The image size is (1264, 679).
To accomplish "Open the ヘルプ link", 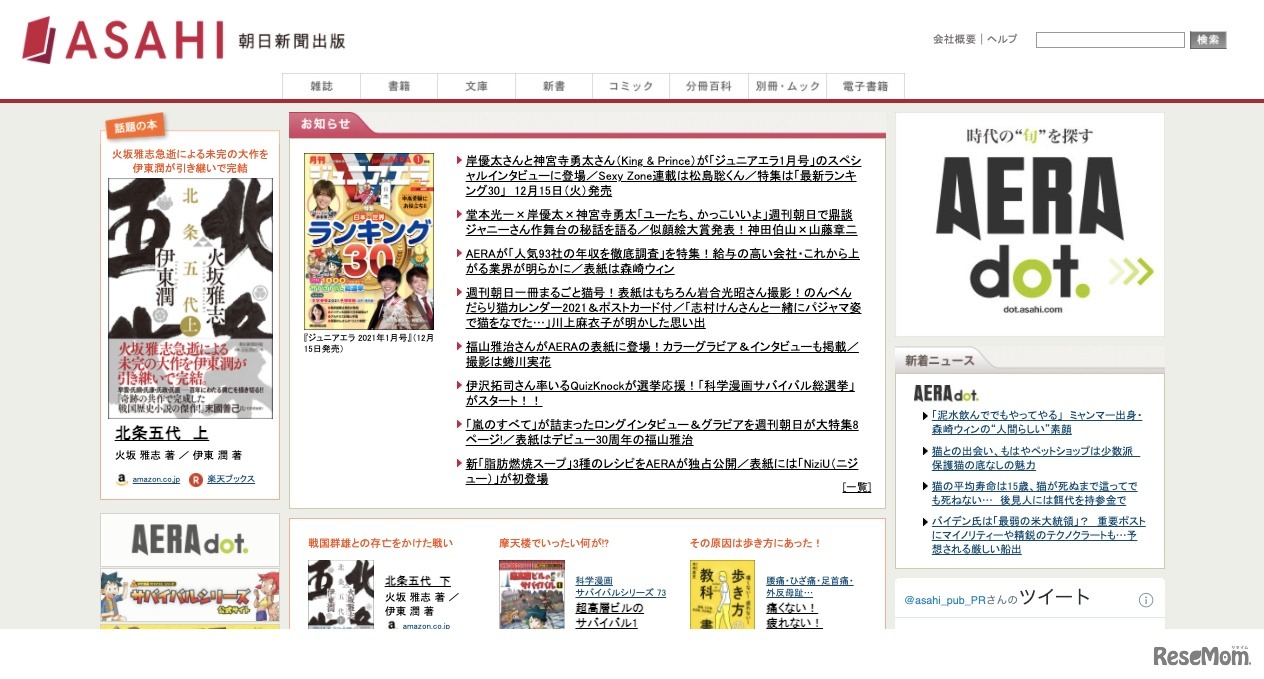I will click(x=1002, y=39).
